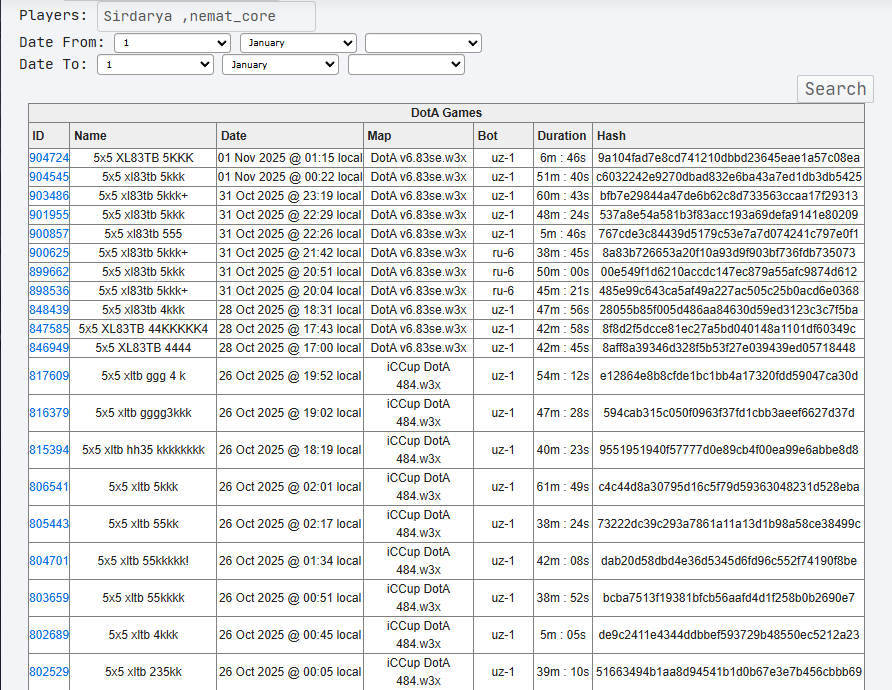Open game ID 846949

click(x=49, y=348)
